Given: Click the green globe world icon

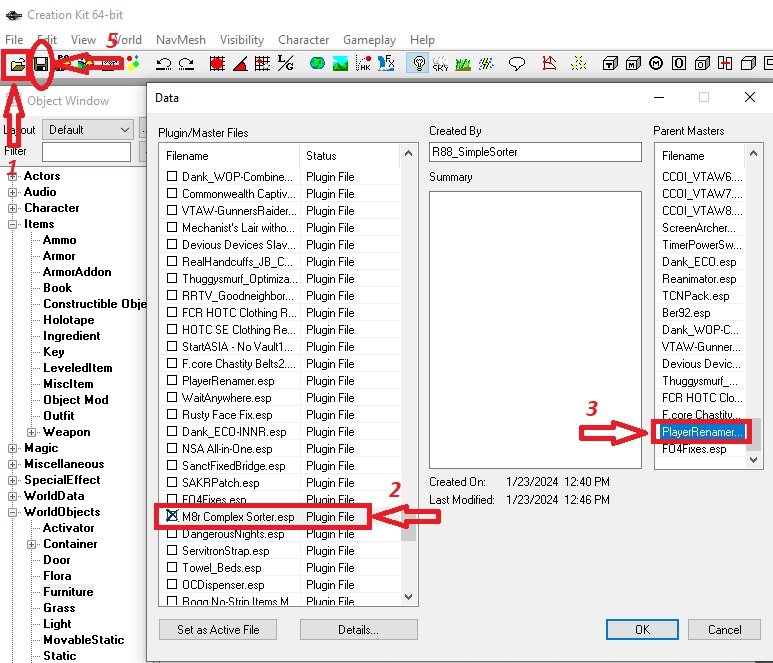Looking at the screenshot, I should point(317,64).
